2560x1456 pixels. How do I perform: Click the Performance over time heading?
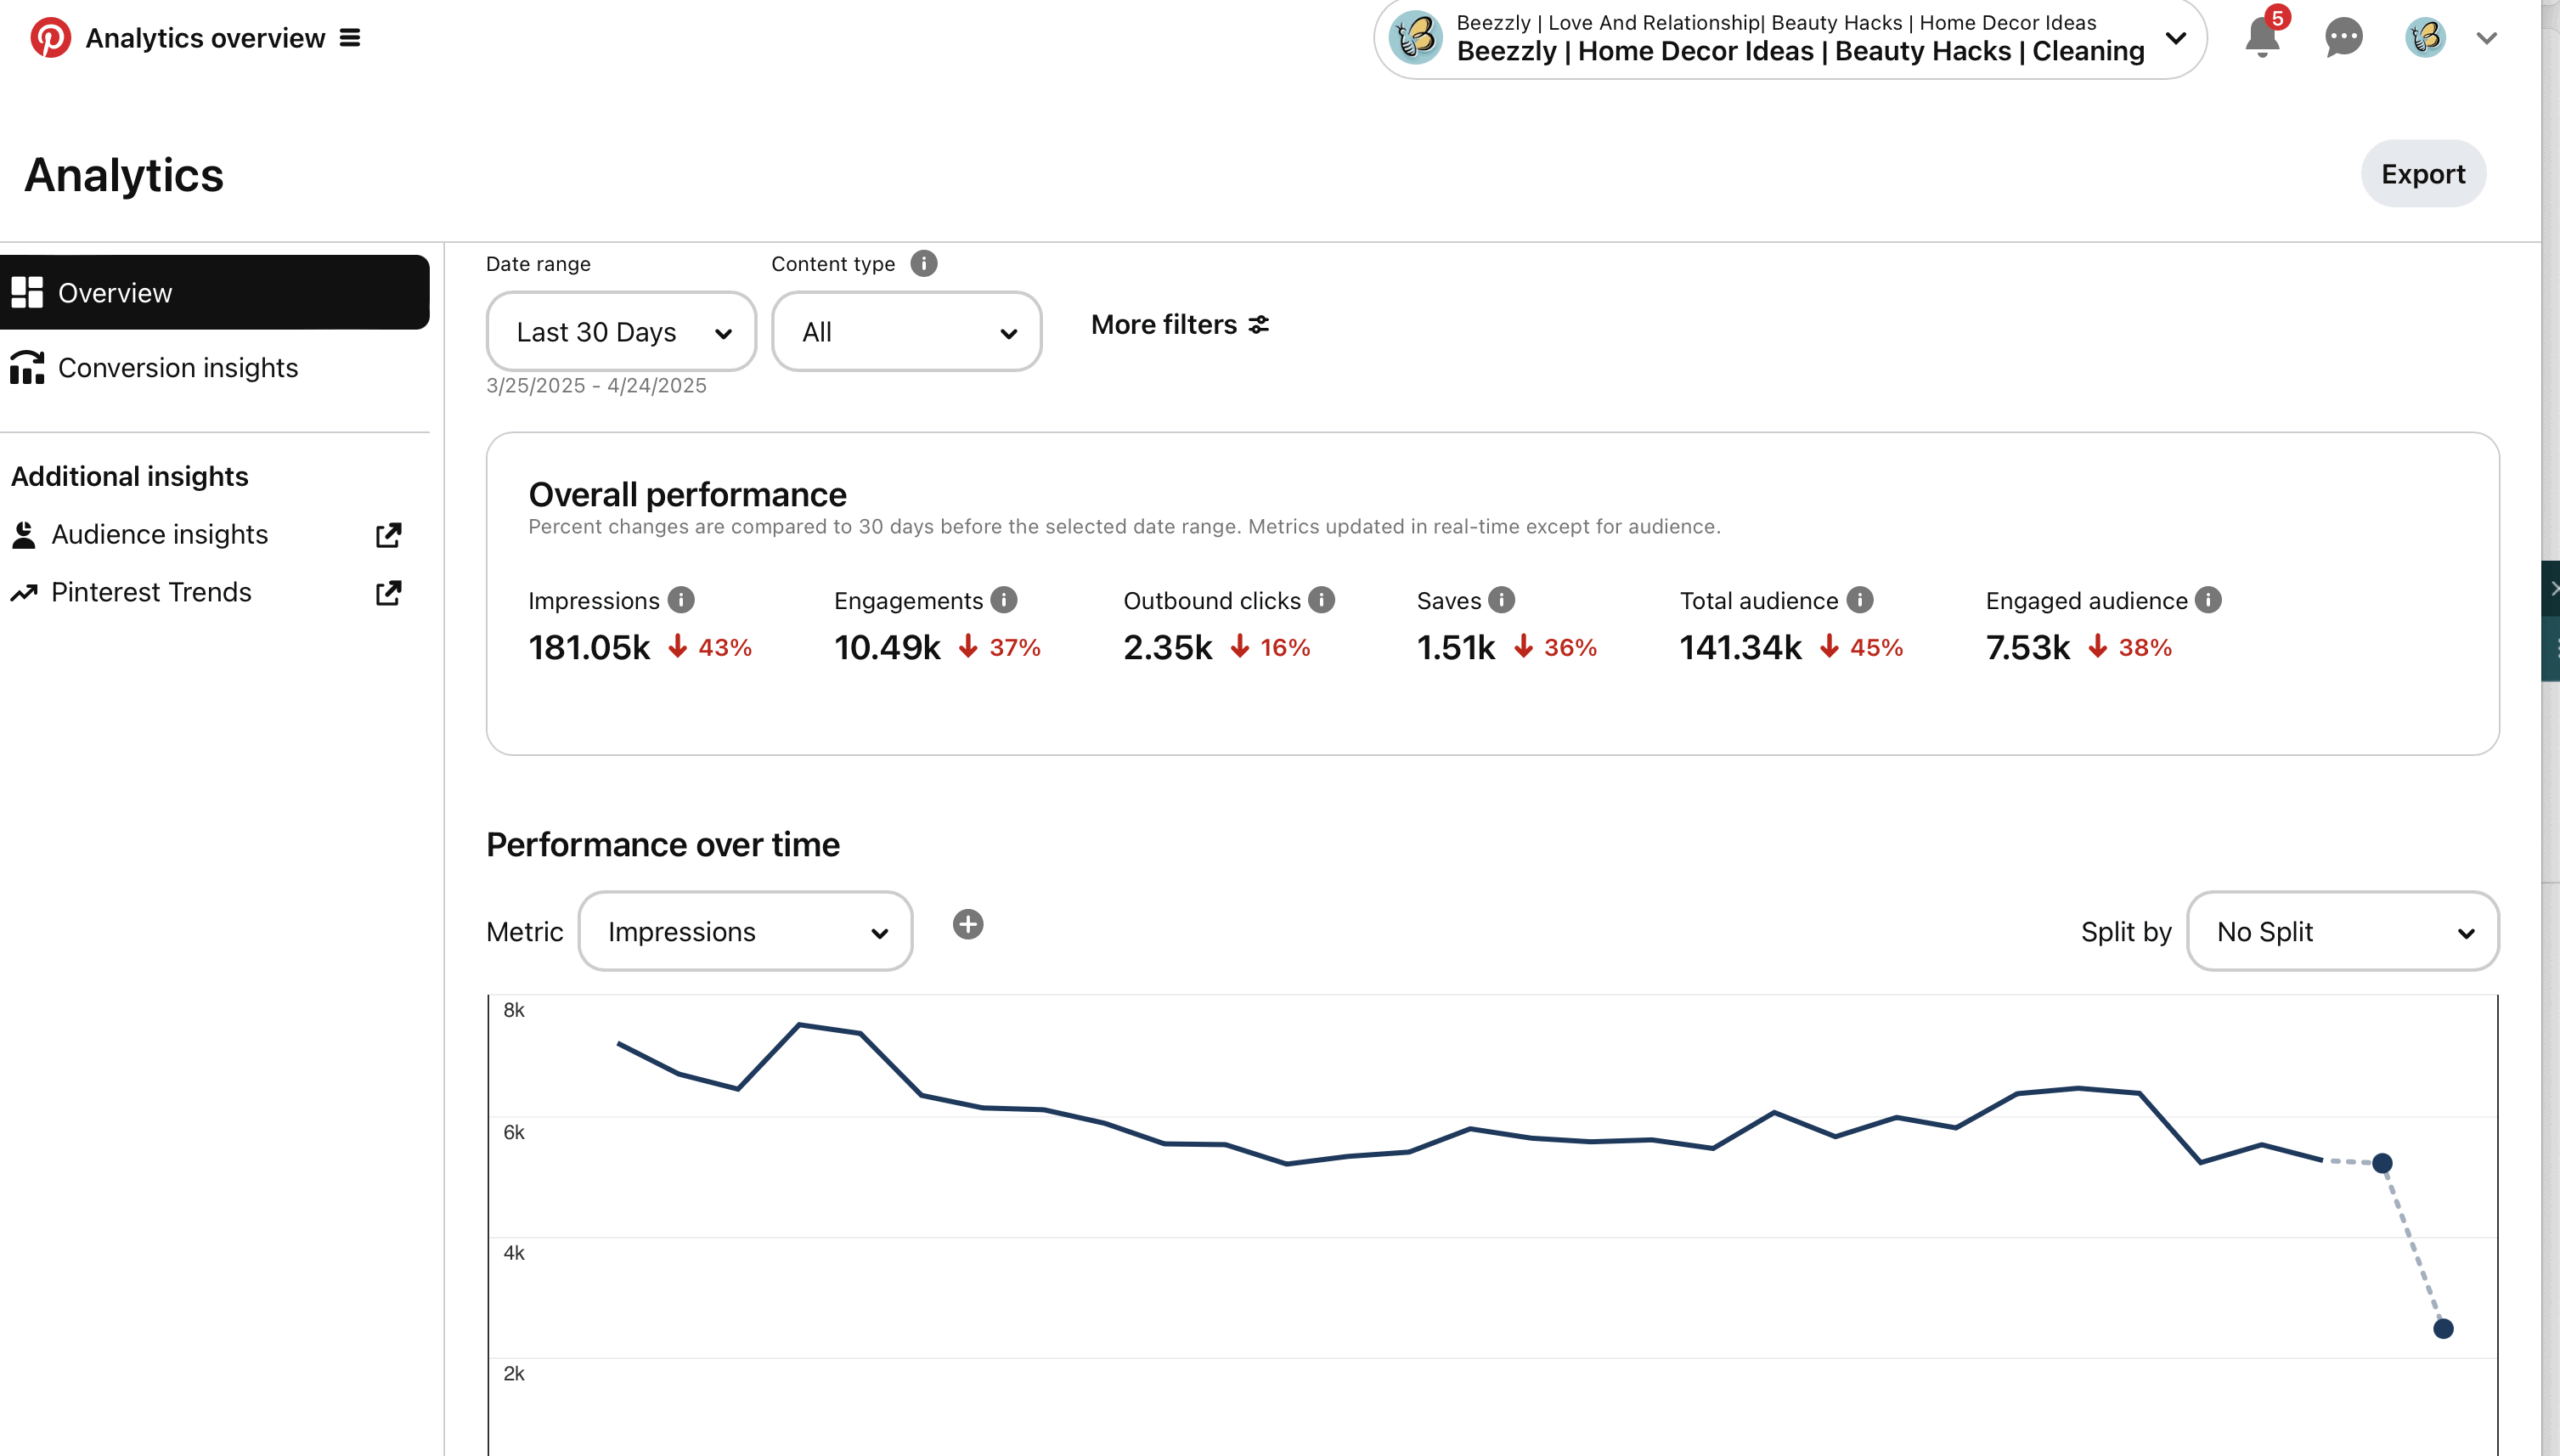663,845
